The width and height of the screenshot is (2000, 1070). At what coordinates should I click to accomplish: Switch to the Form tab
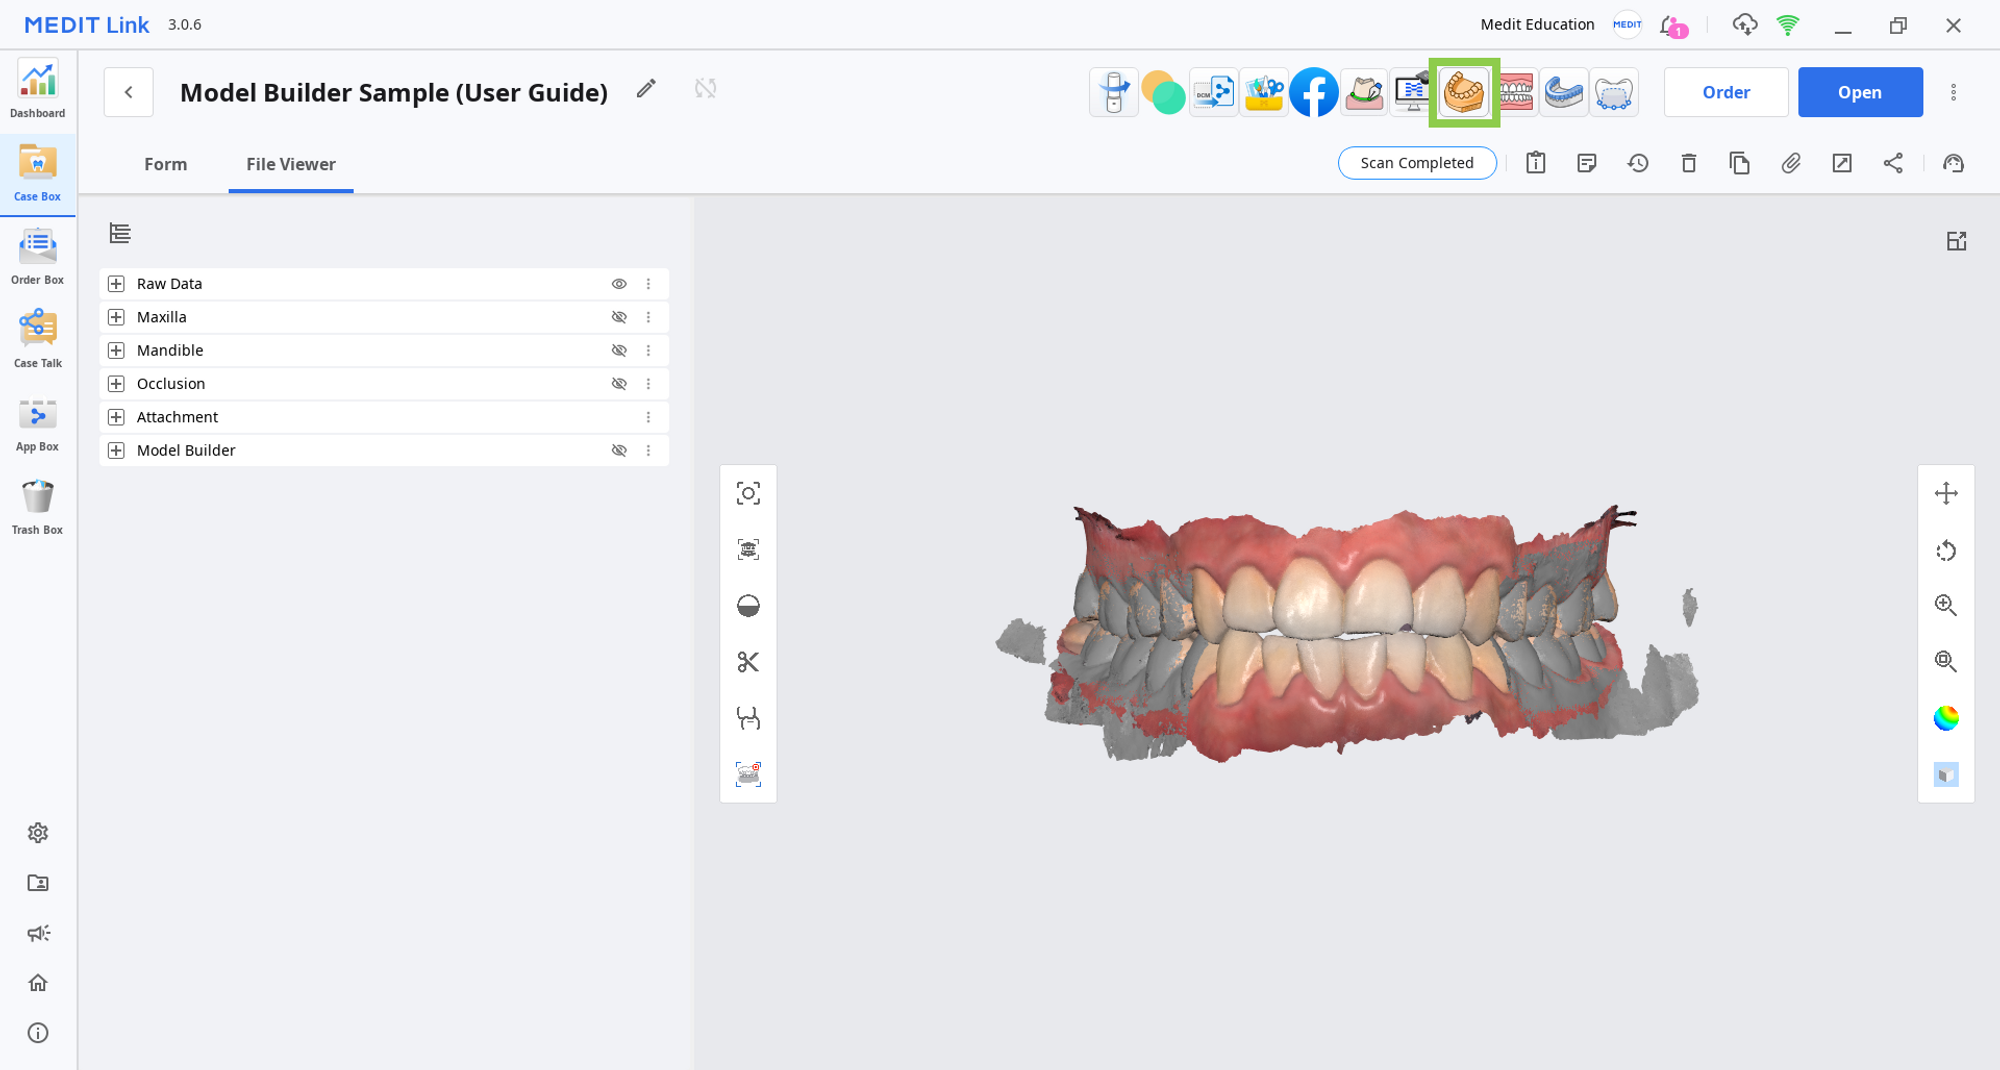[x=165, y=164]
